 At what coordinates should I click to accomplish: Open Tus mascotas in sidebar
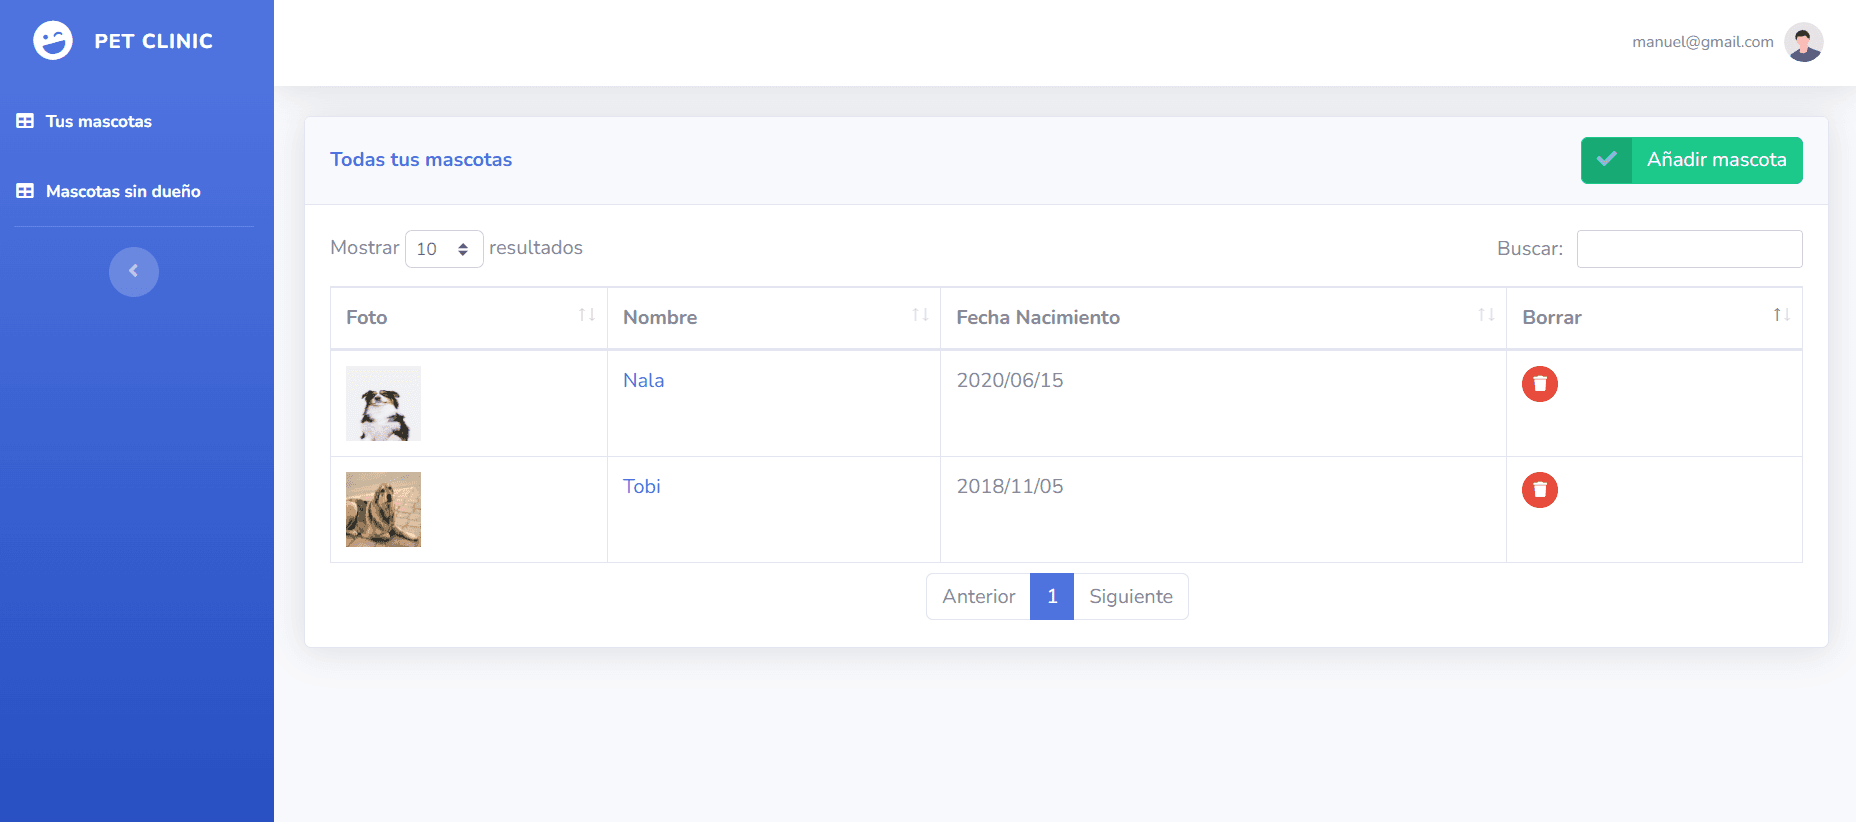click(99, 121)
